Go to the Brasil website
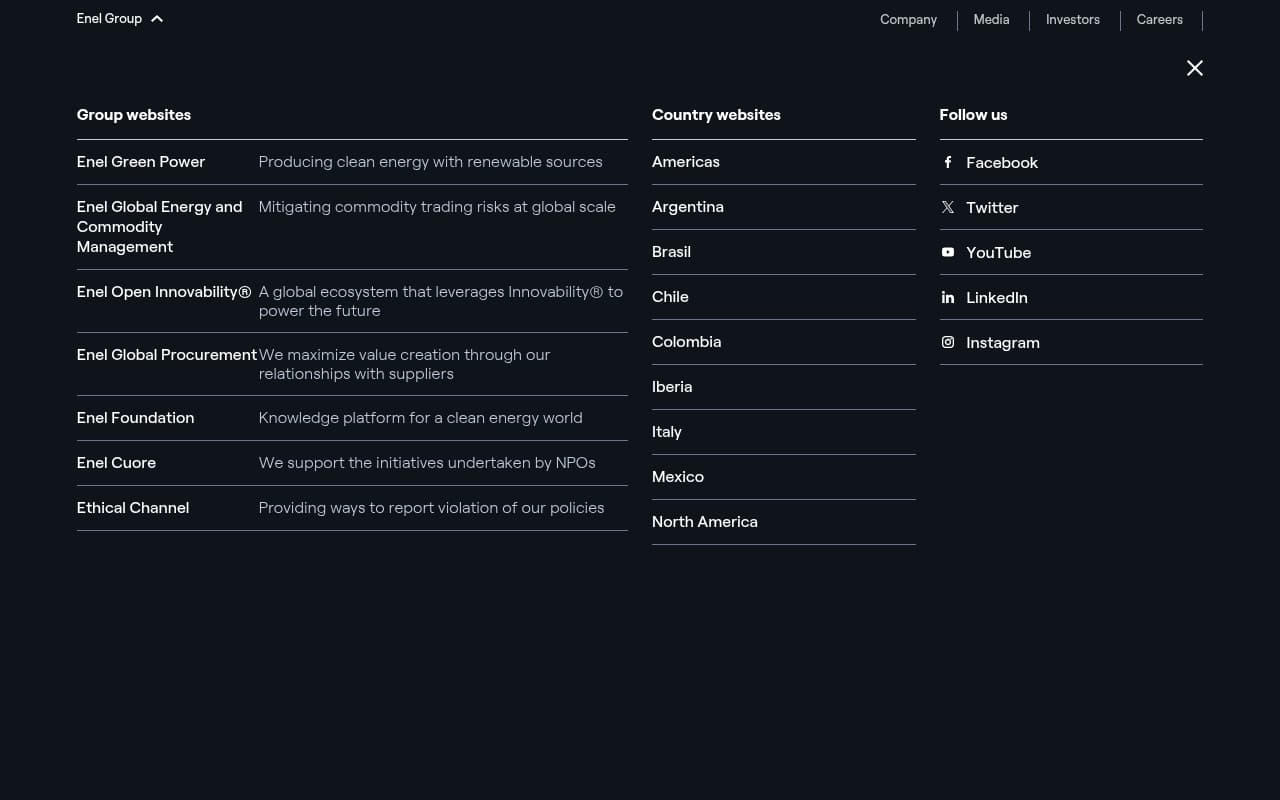The width and height of the screenshot is (1280, 800). coord(671,252)
